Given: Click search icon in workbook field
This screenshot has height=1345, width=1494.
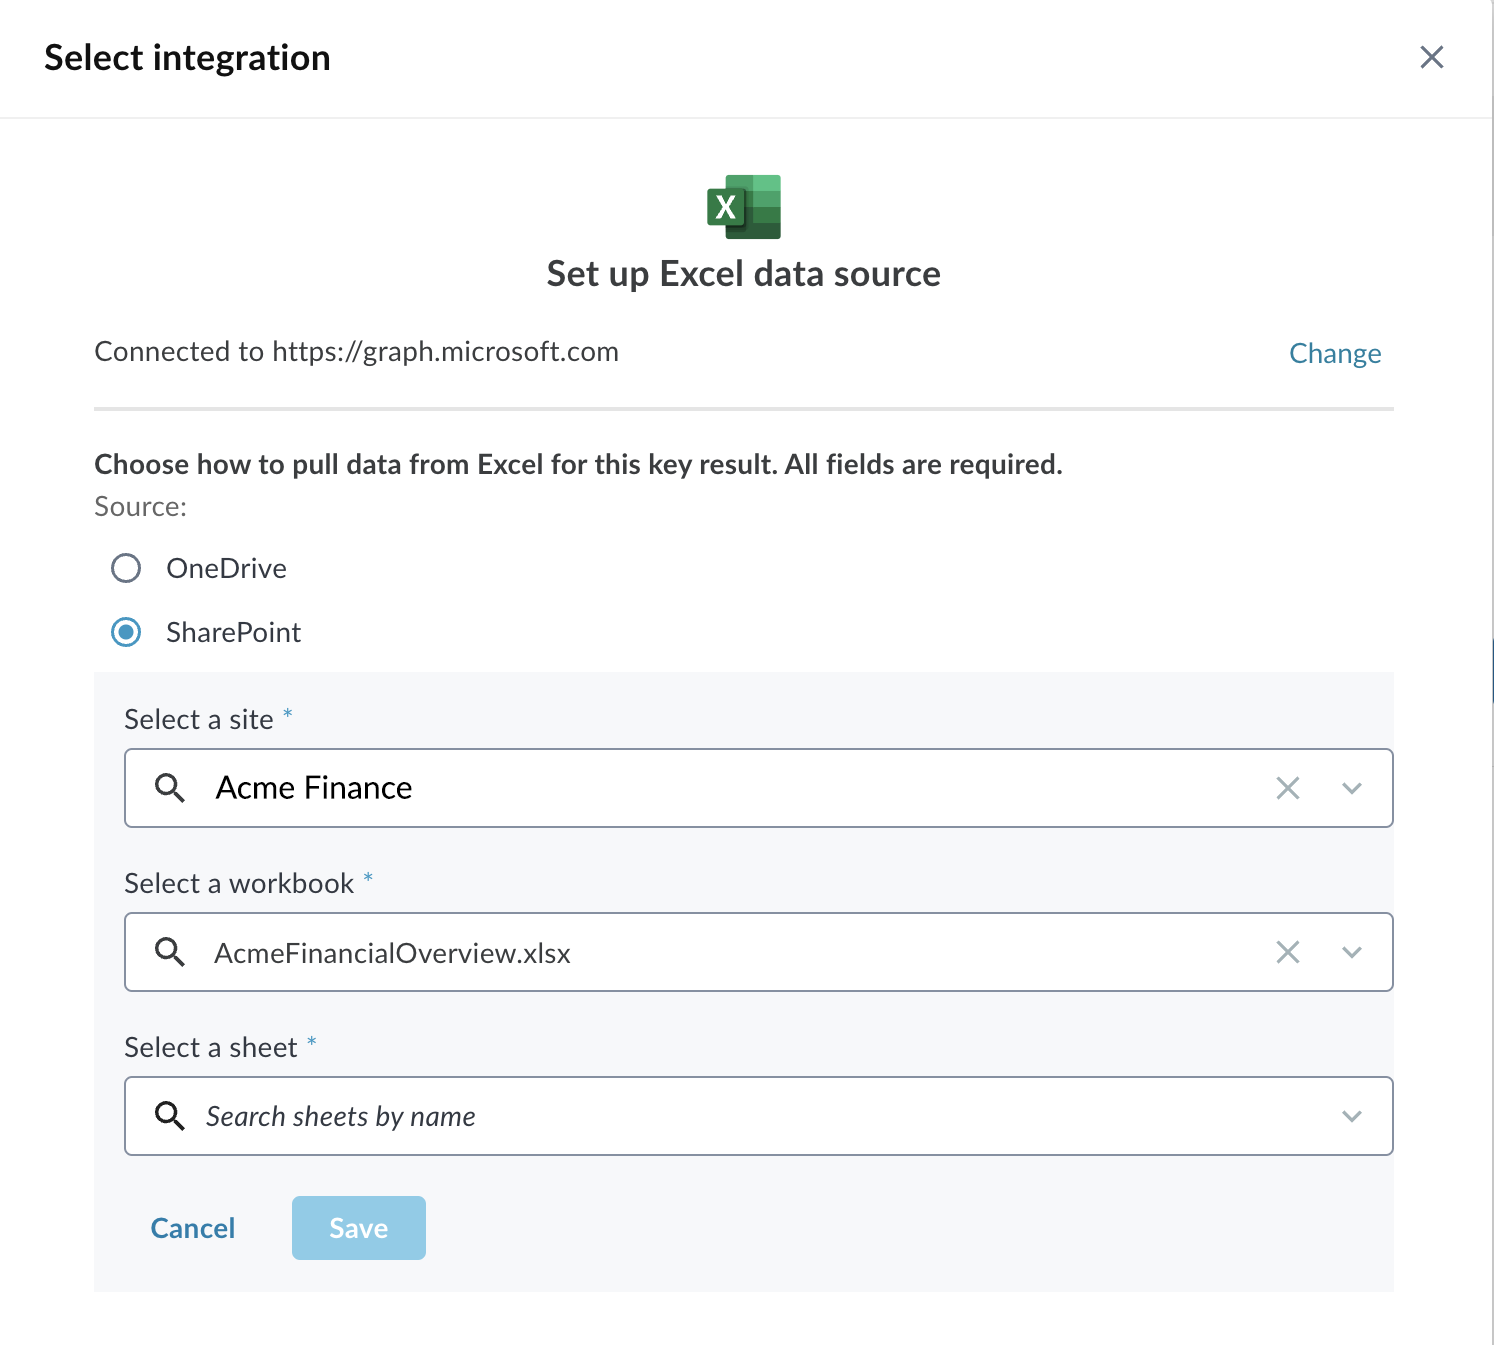Looking at the screenshot, I should 170,952.
